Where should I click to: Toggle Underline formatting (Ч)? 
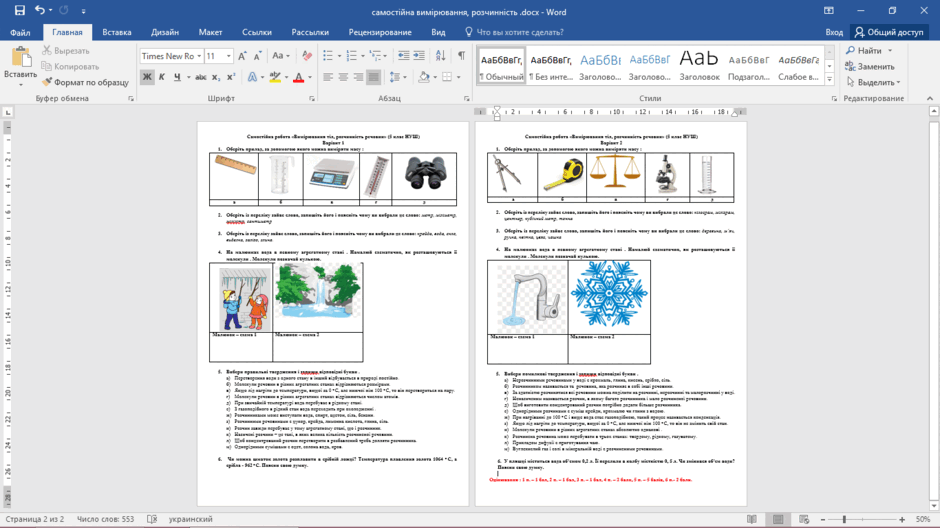(177, 77)
